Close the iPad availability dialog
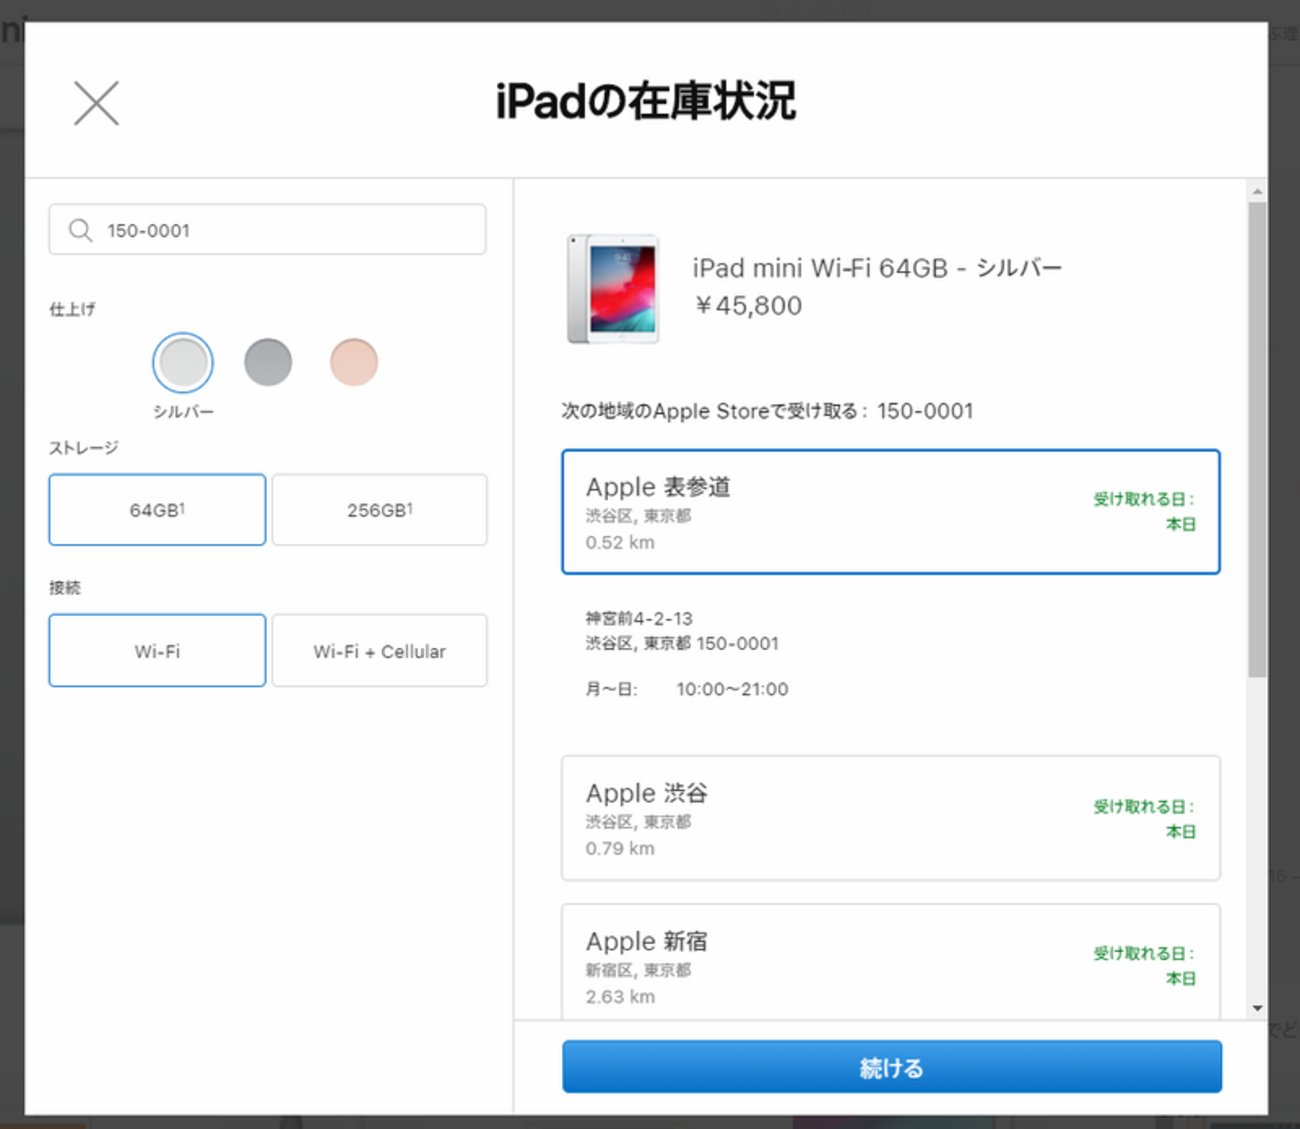The width and height of the screenshot is (1300, 1129). (x=96, y=103)
